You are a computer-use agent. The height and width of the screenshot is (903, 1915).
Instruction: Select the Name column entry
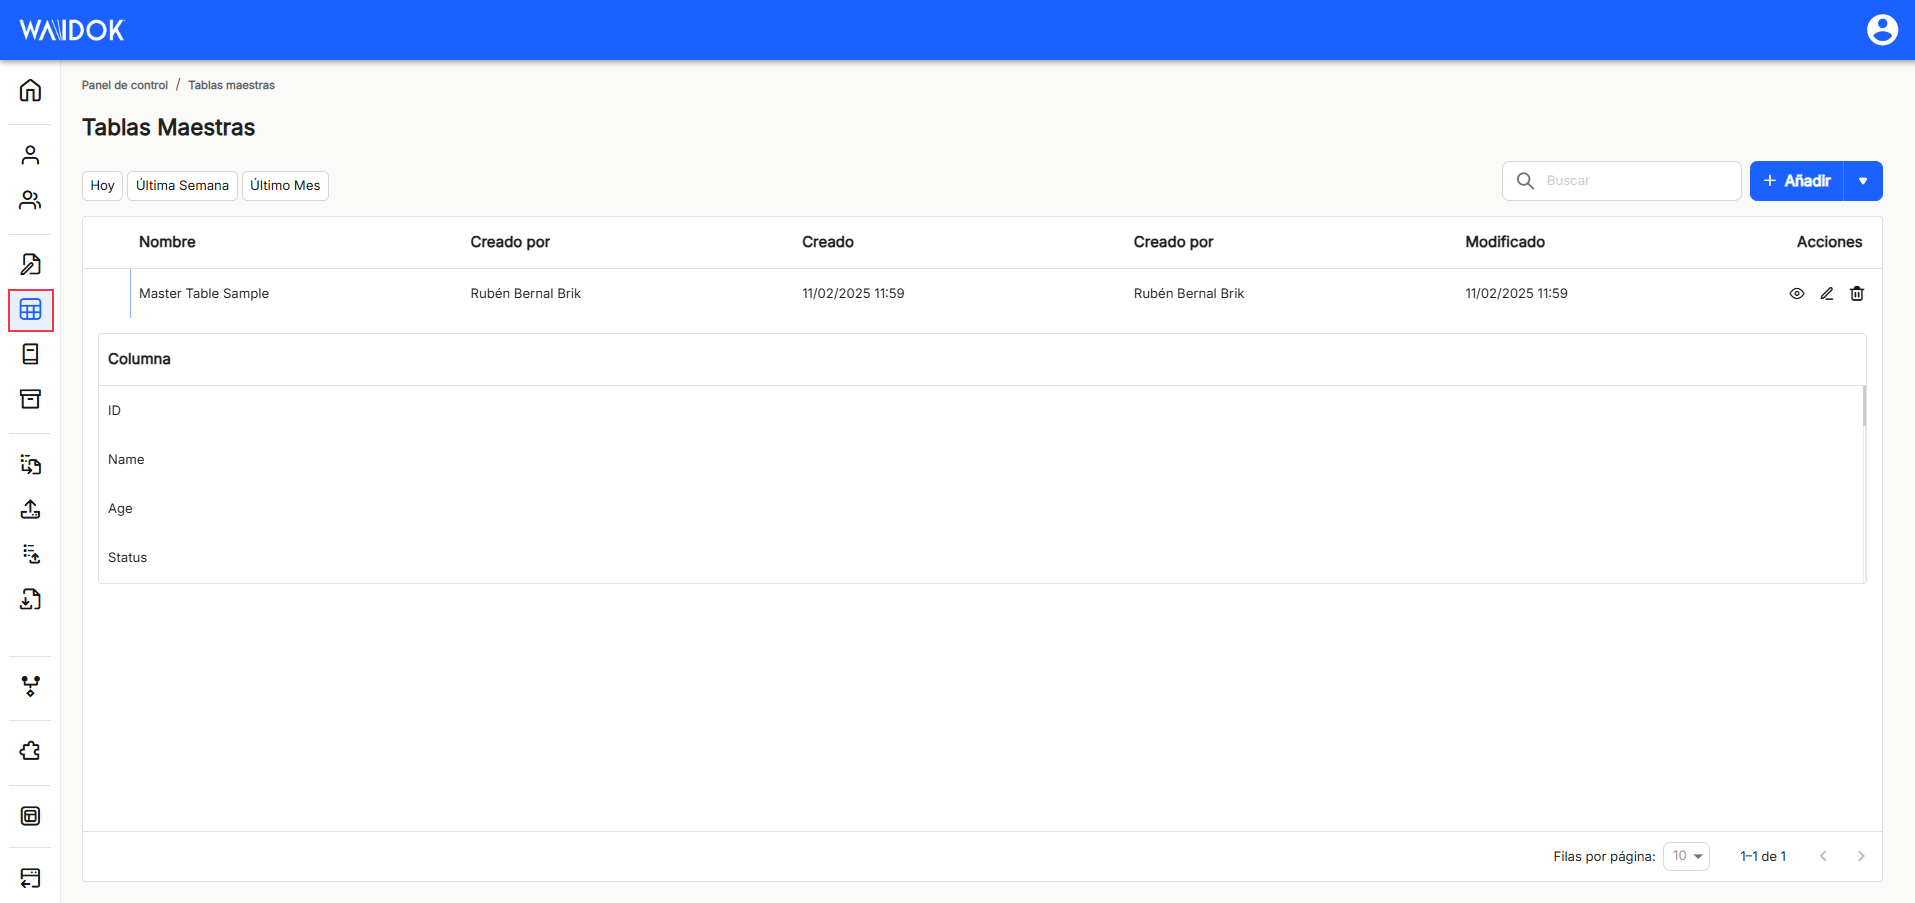coord(126,460)
